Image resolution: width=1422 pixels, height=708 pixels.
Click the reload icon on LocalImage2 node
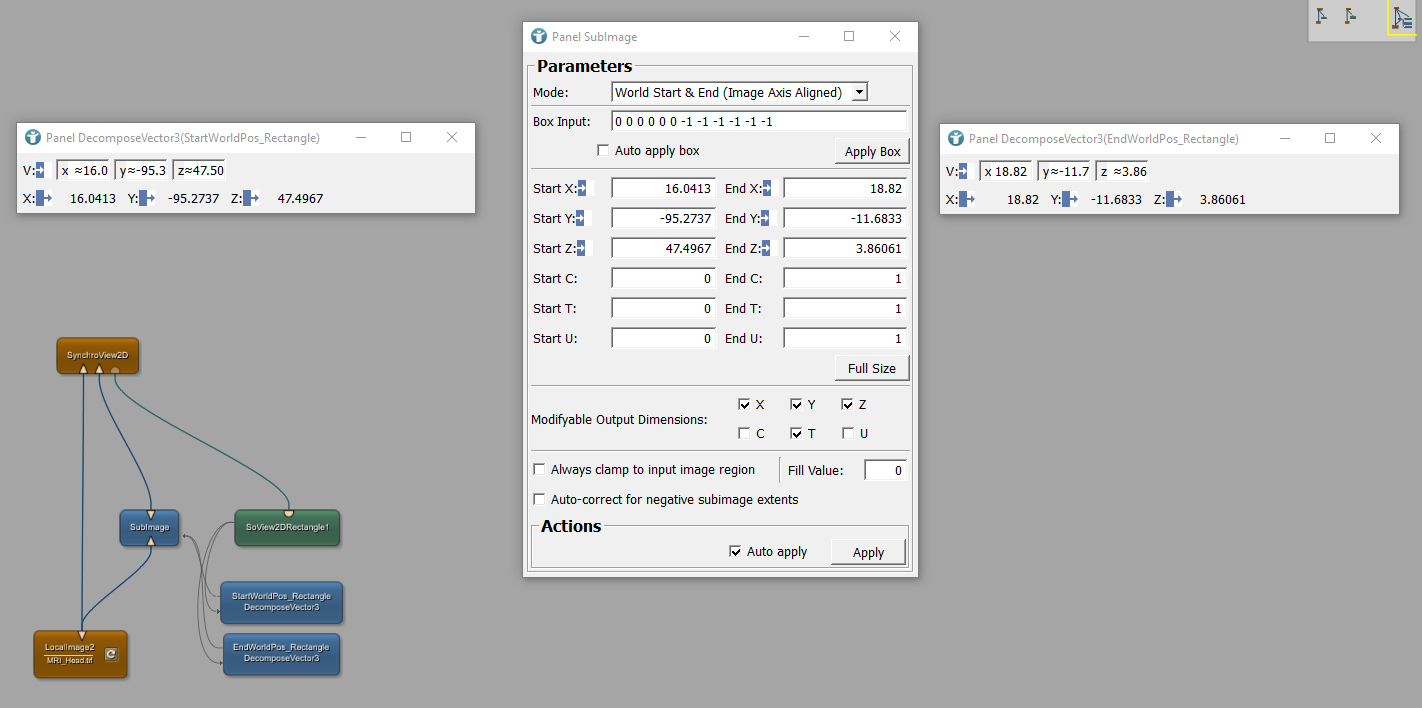pos(111,655)
